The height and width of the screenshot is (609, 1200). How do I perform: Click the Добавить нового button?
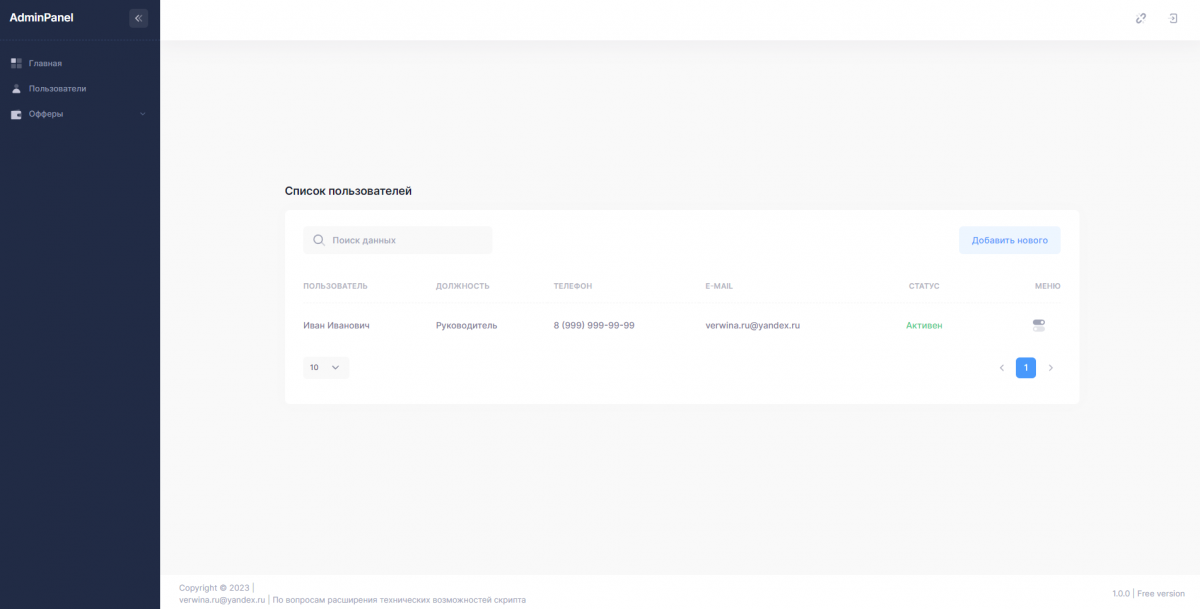tap(1009, 240)
